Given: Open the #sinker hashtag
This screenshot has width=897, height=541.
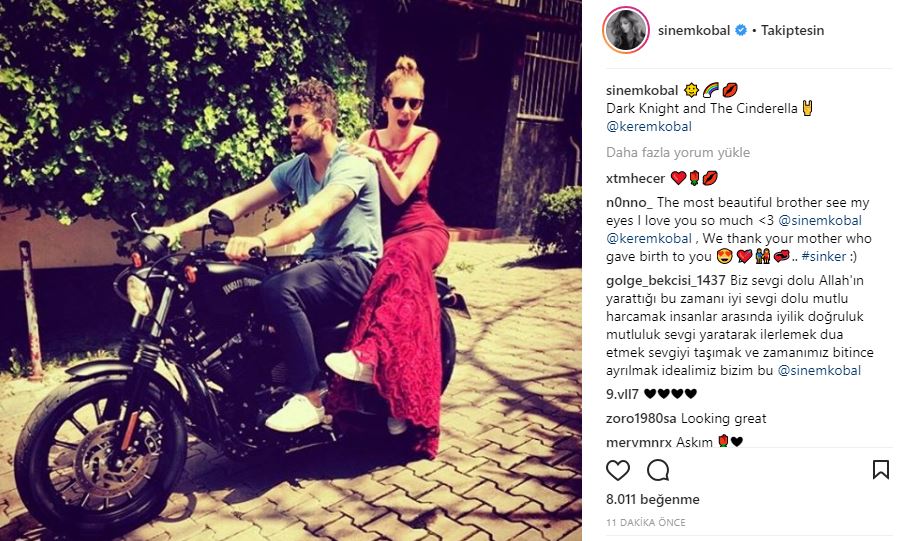Looking at the screenshot, I should (x=823, y=256).
